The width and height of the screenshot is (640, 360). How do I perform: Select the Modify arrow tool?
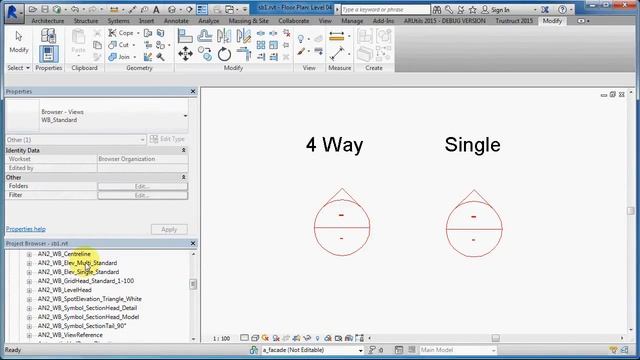(x=19, y=42)
